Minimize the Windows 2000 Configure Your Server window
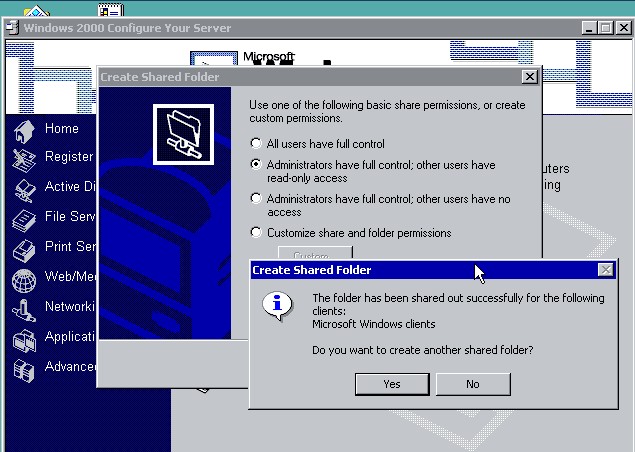Screen dimensions: 635x452 pos(589,28)
